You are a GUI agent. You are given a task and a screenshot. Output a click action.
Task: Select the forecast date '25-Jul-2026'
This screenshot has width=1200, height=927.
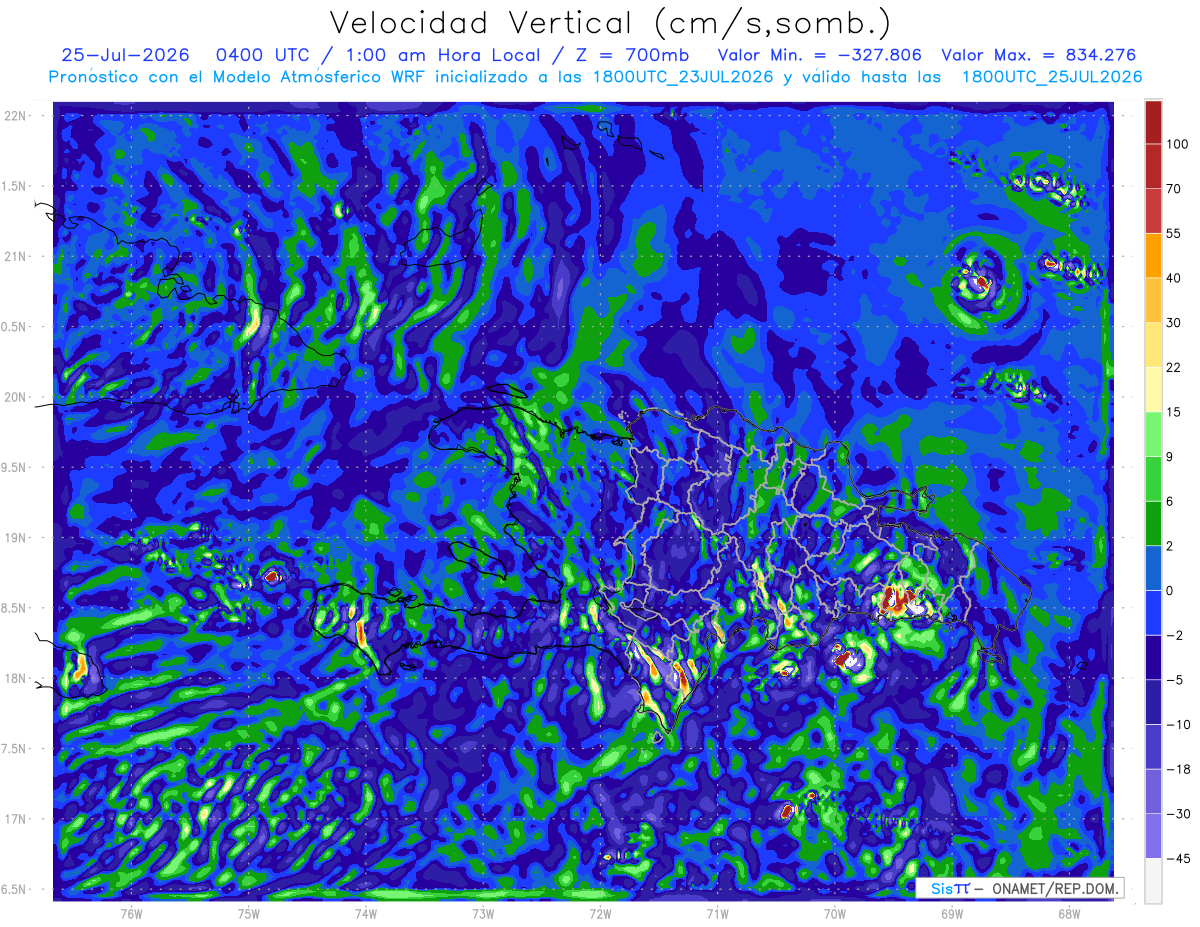tap(125, 55)
